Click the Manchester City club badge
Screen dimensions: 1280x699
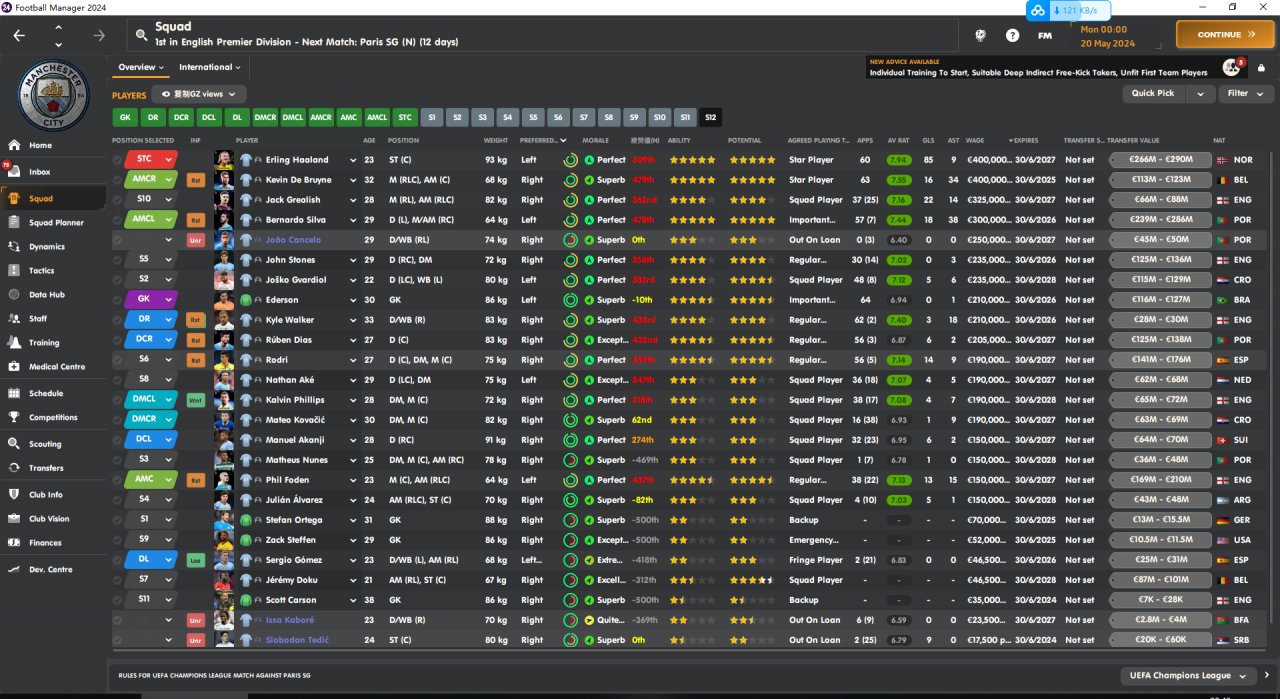point(55,95)
